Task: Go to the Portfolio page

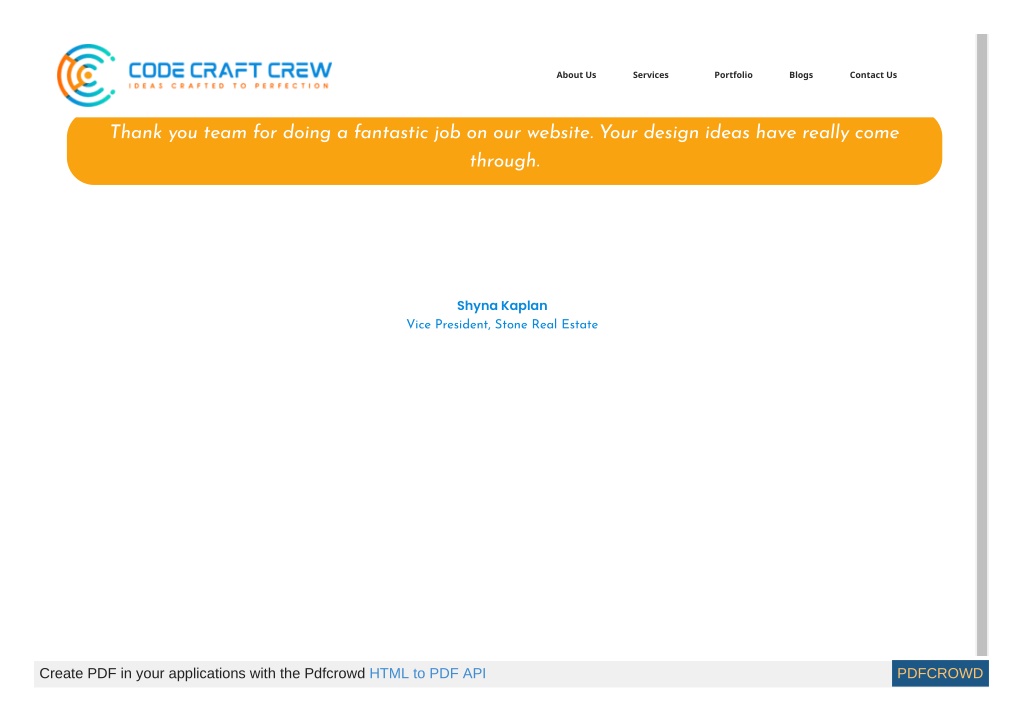Action: (733, 75)
